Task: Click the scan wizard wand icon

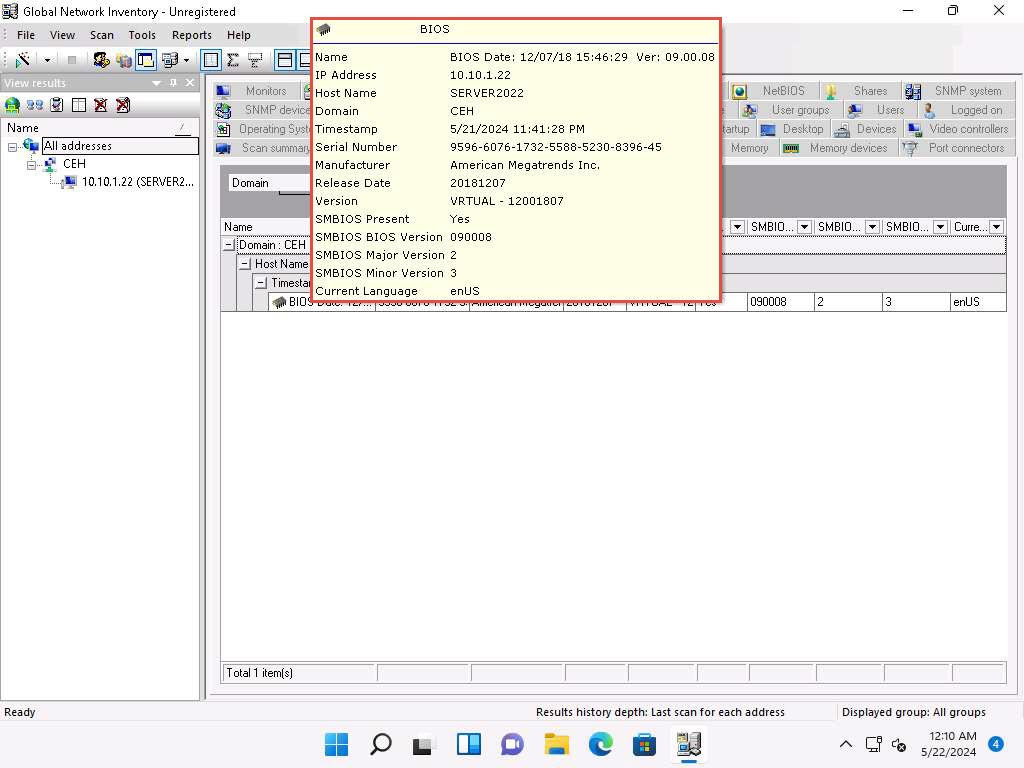Action: point(22,60)
